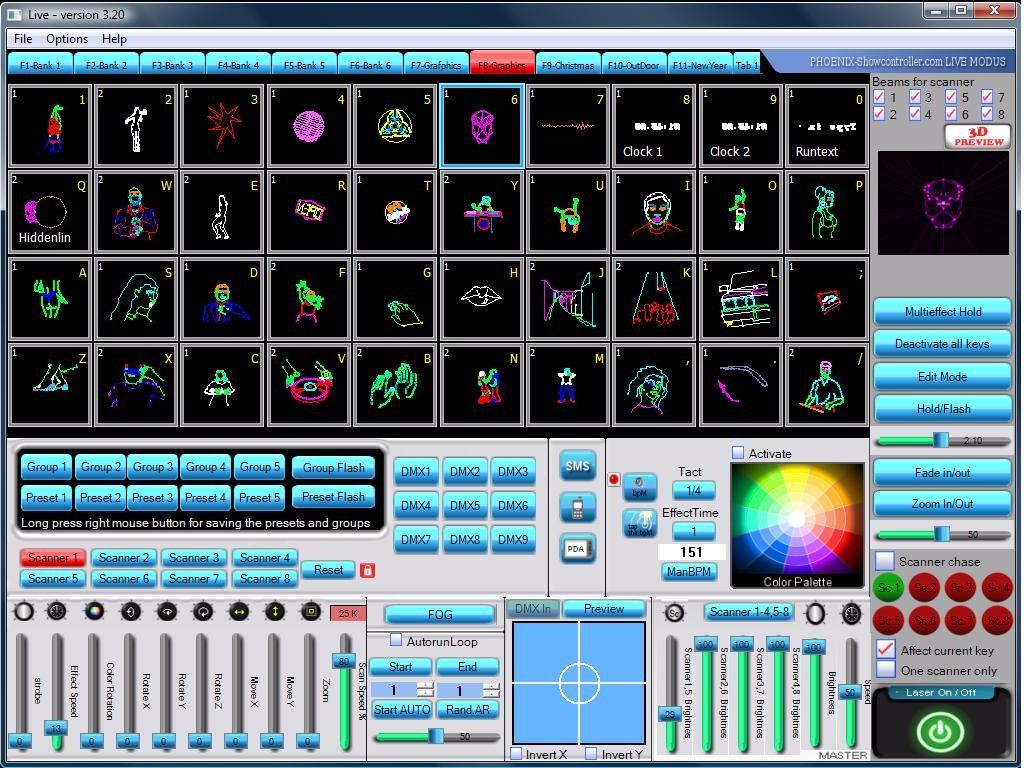Click the icon above the Rotate Y slider
The width and height of the screenshot is (1024, 768).
[167, 612]
